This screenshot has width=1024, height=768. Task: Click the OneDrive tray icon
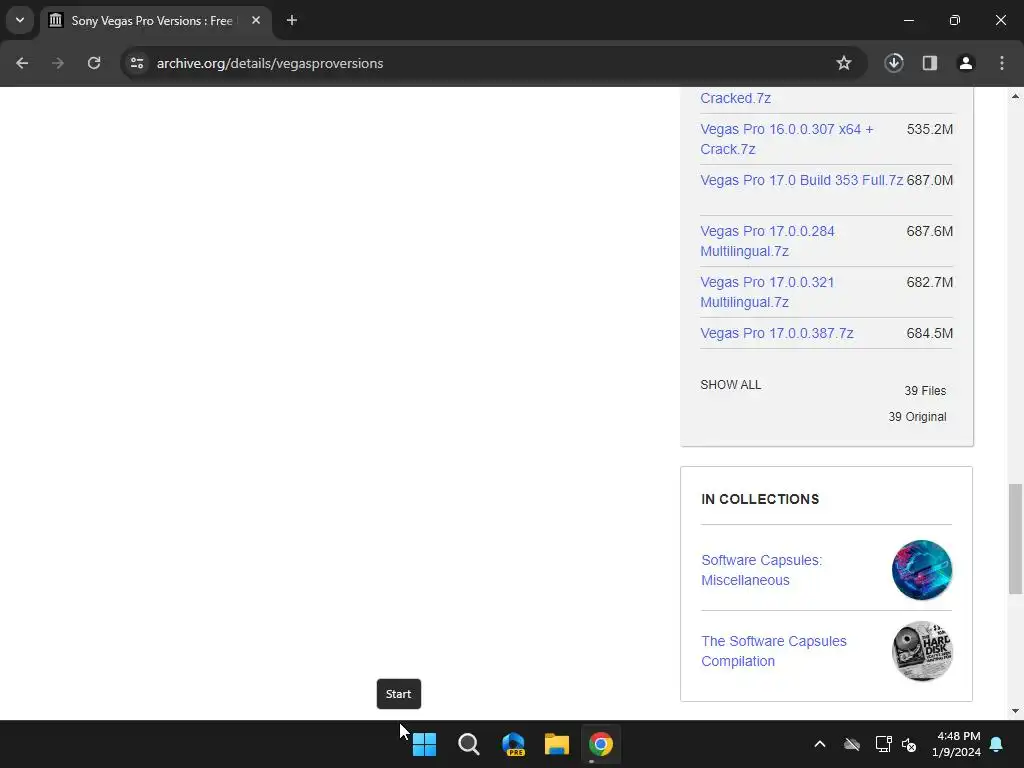click(x=852, y=744)
